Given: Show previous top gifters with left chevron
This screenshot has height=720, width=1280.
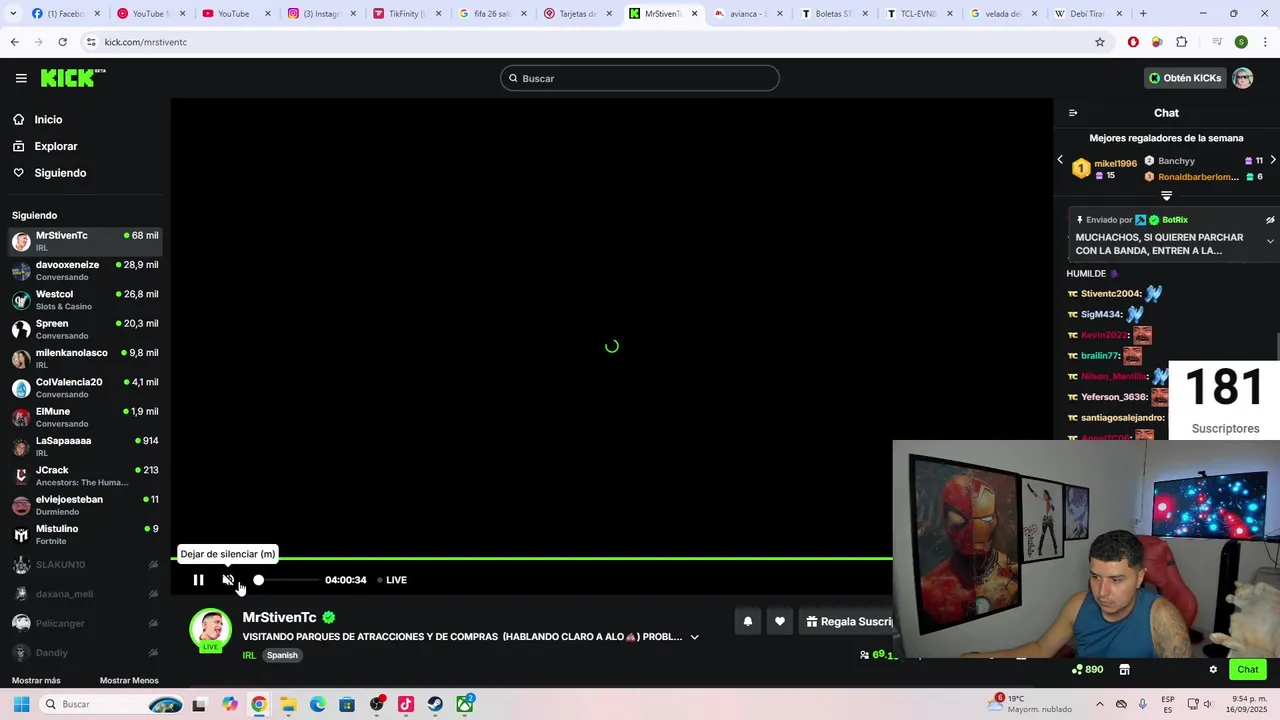Looking at the screenshot, I should (1060, 160).
